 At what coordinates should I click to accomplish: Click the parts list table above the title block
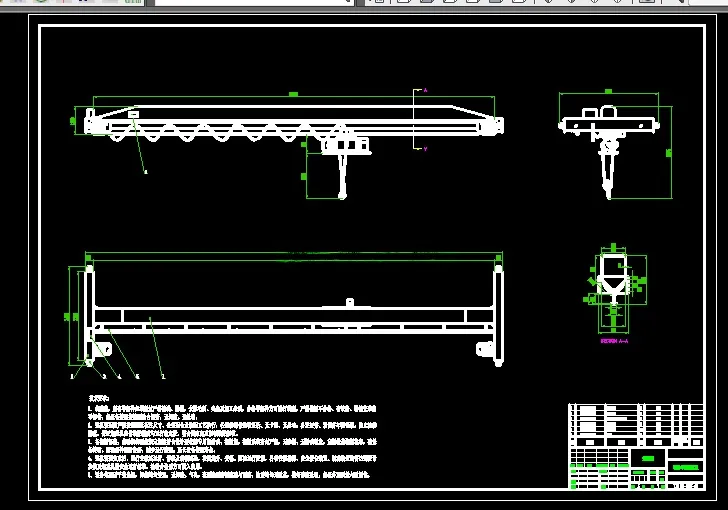(x=636, y=425)
